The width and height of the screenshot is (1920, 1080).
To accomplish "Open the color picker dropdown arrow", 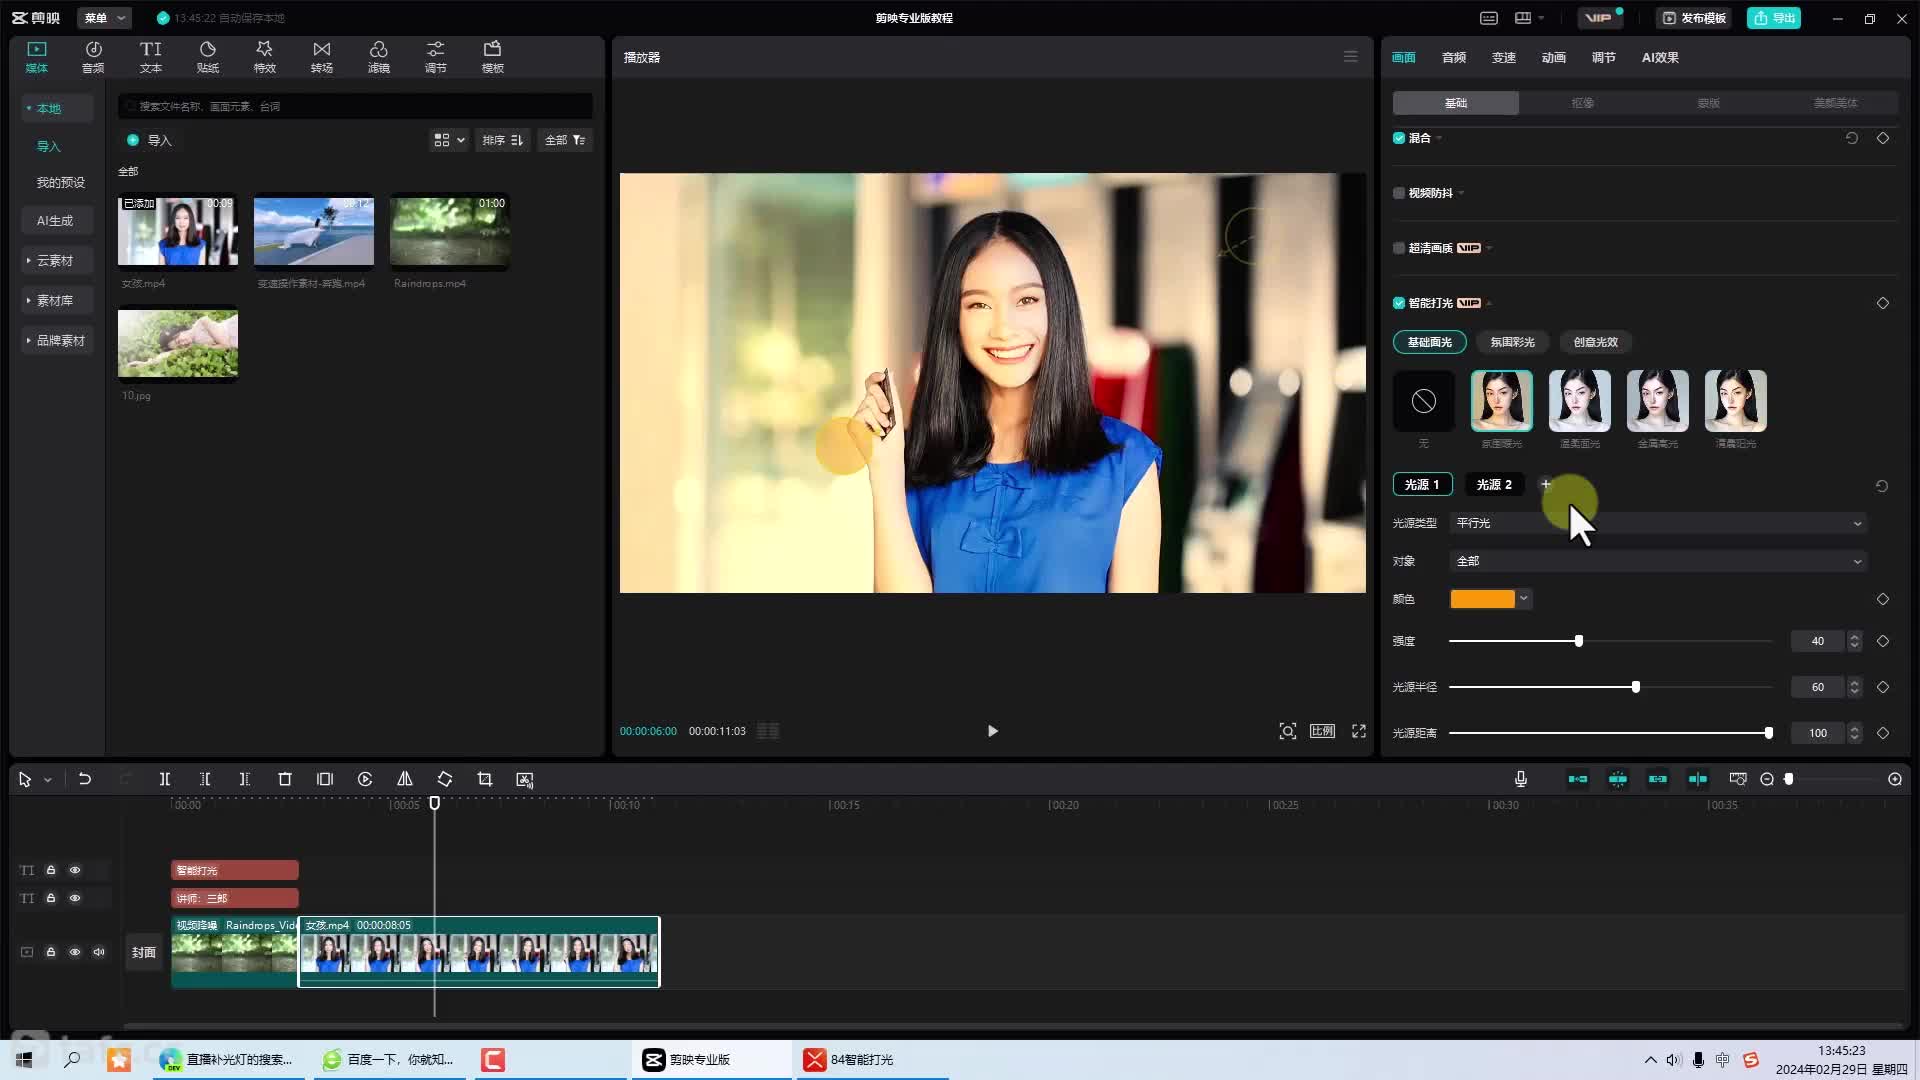I will pos(1524,599).
